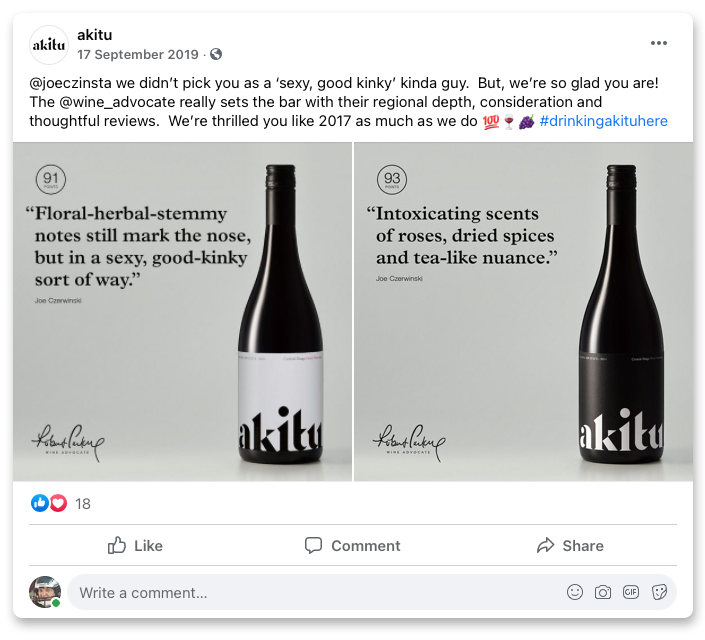Click your profile avatar beside comment box
Viewport: 705px width, 640px height.
[45, 592]
